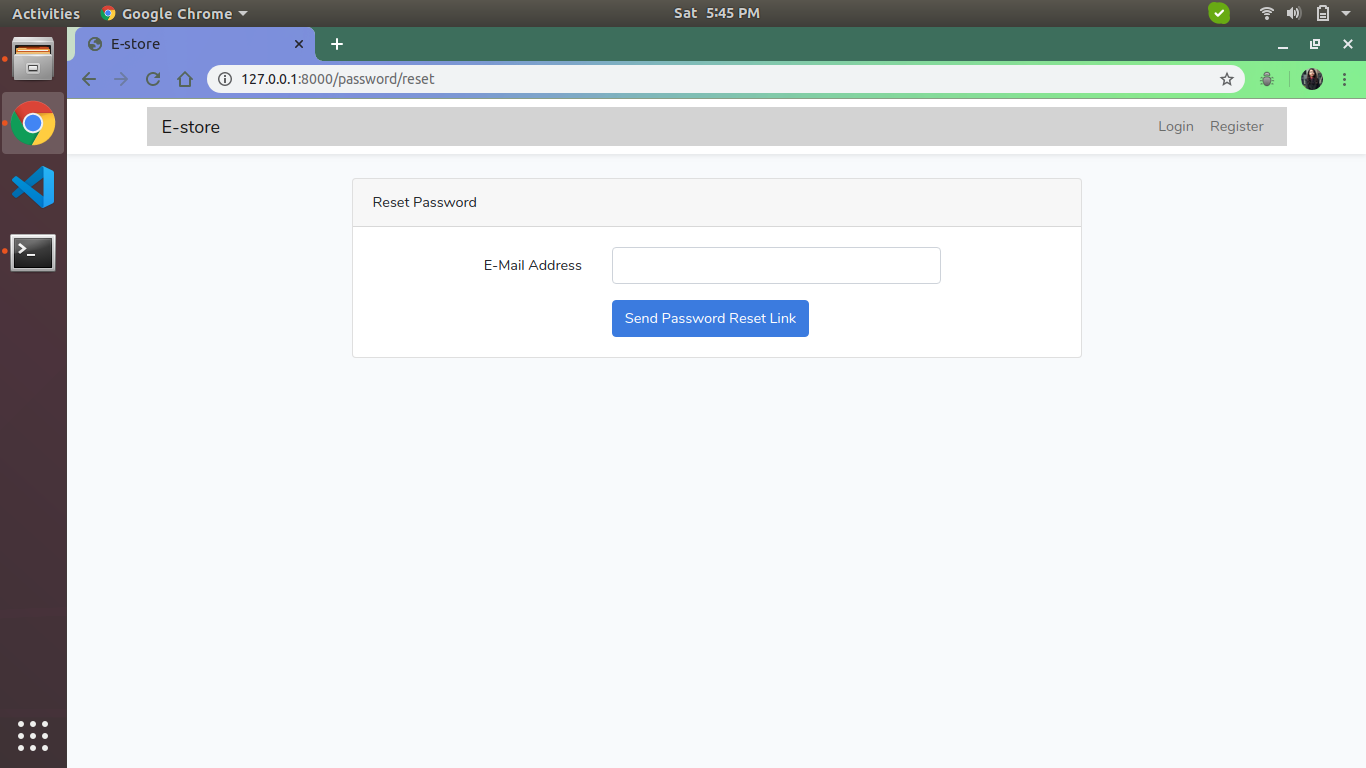
Task: Select Google Chrome in the Ubuntu dock
Action: pos(33,123)
